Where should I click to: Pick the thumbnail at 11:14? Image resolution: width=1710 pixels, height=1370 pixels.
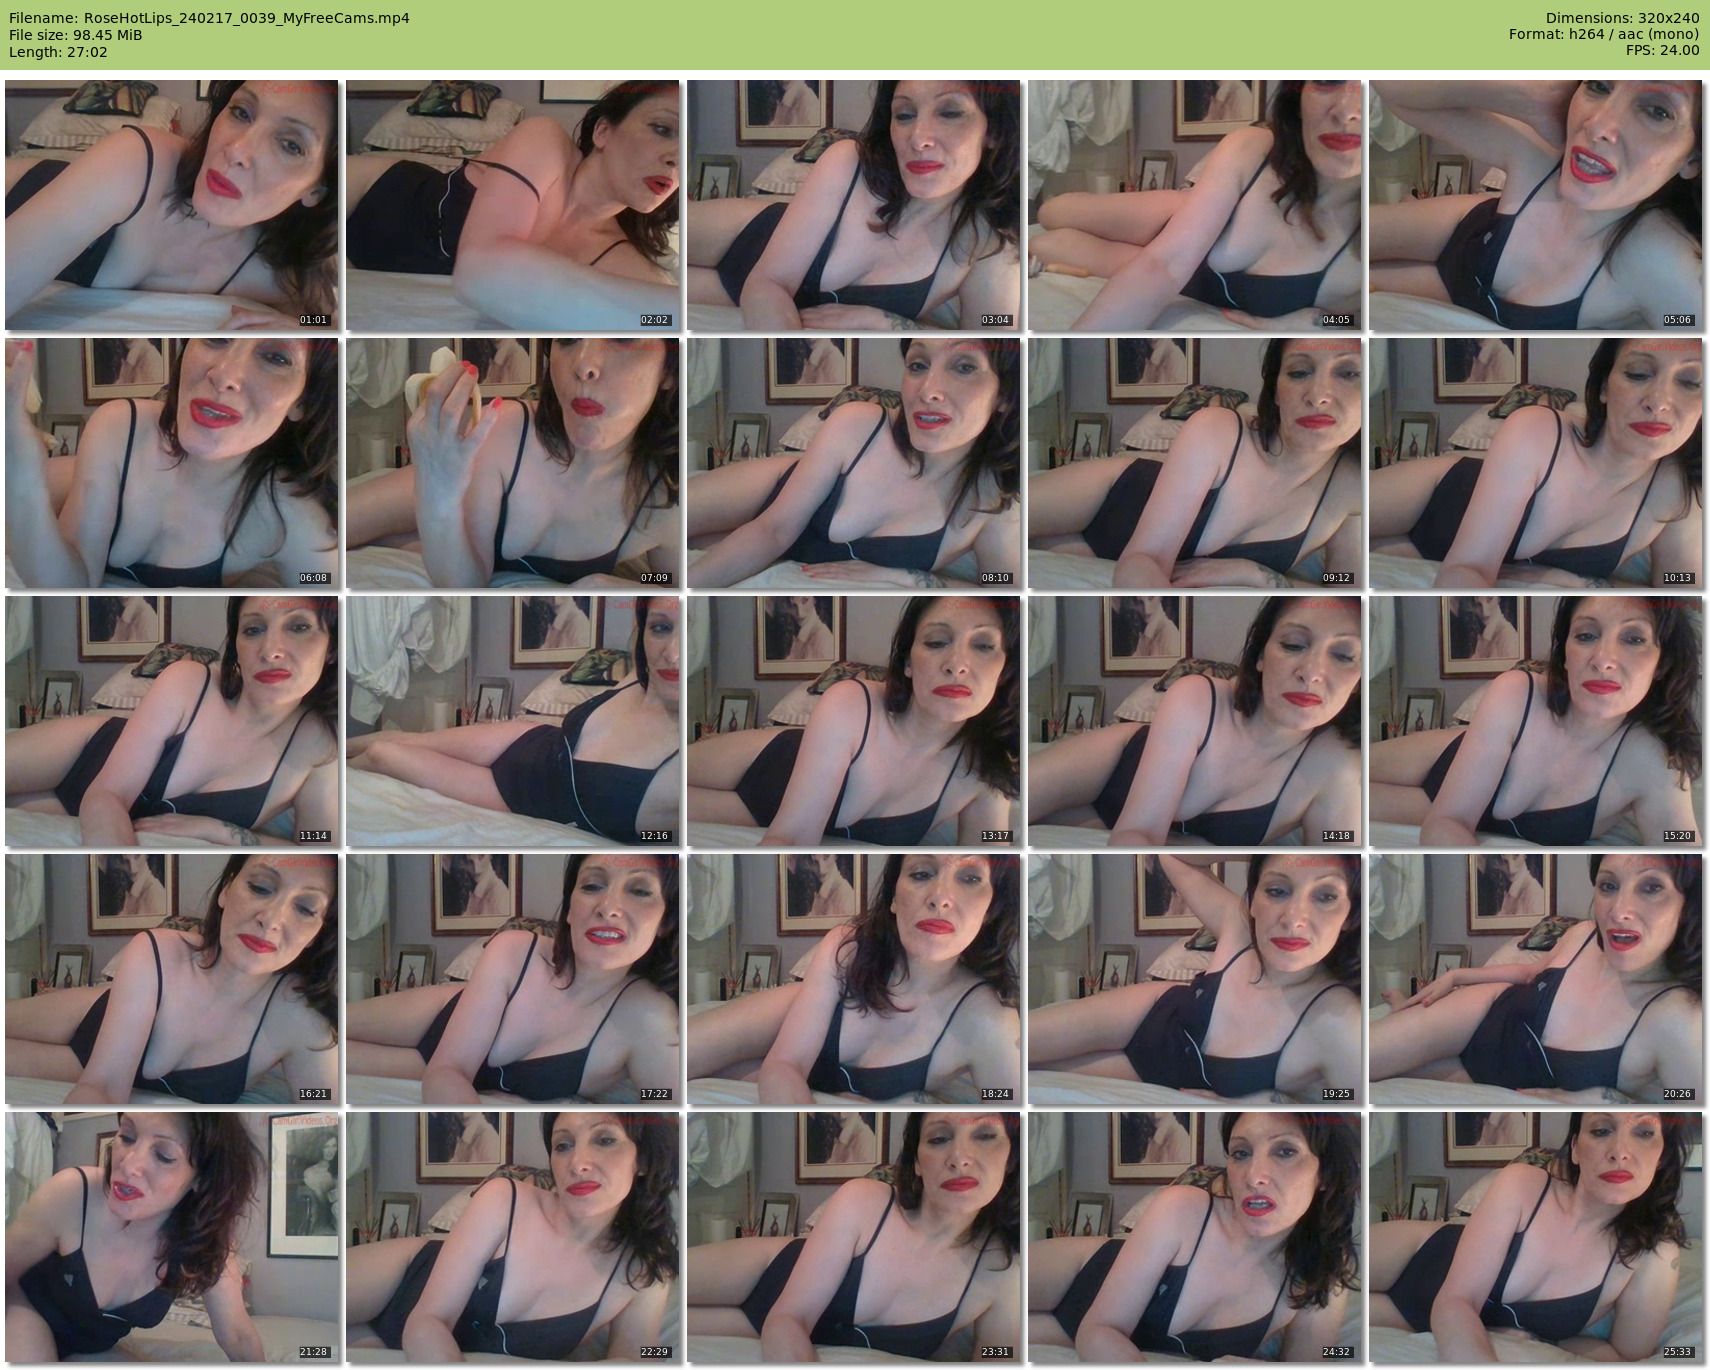[172, 721]
